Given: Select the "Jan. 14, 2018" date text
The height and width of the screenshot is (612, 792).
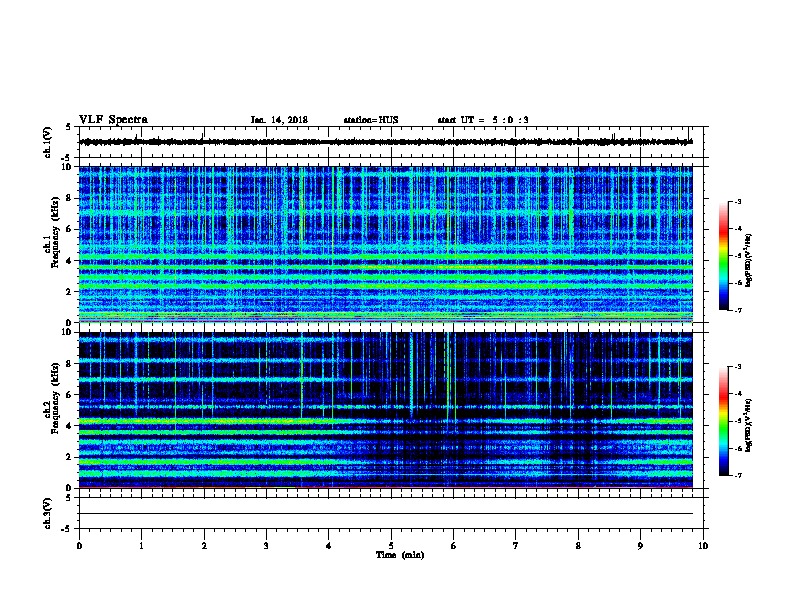Looking at the screenshot, I should (279, 120).
